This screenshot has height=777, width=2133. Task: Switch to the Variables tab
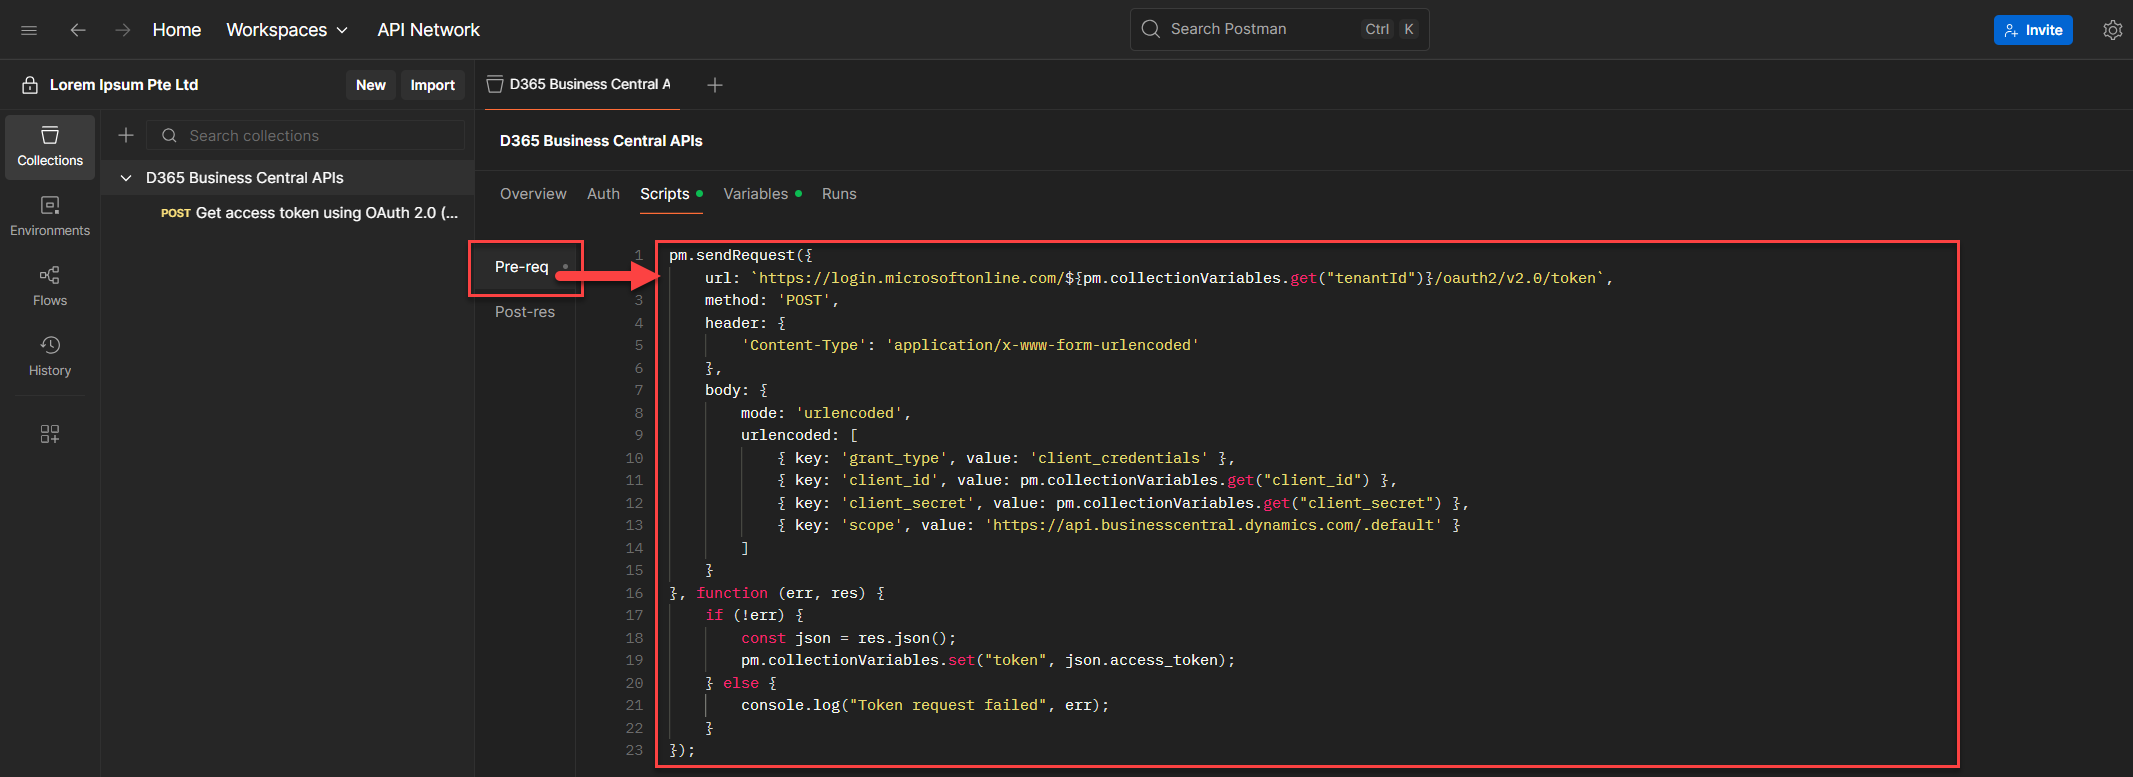pyautogui.click(x=762, y=194)
